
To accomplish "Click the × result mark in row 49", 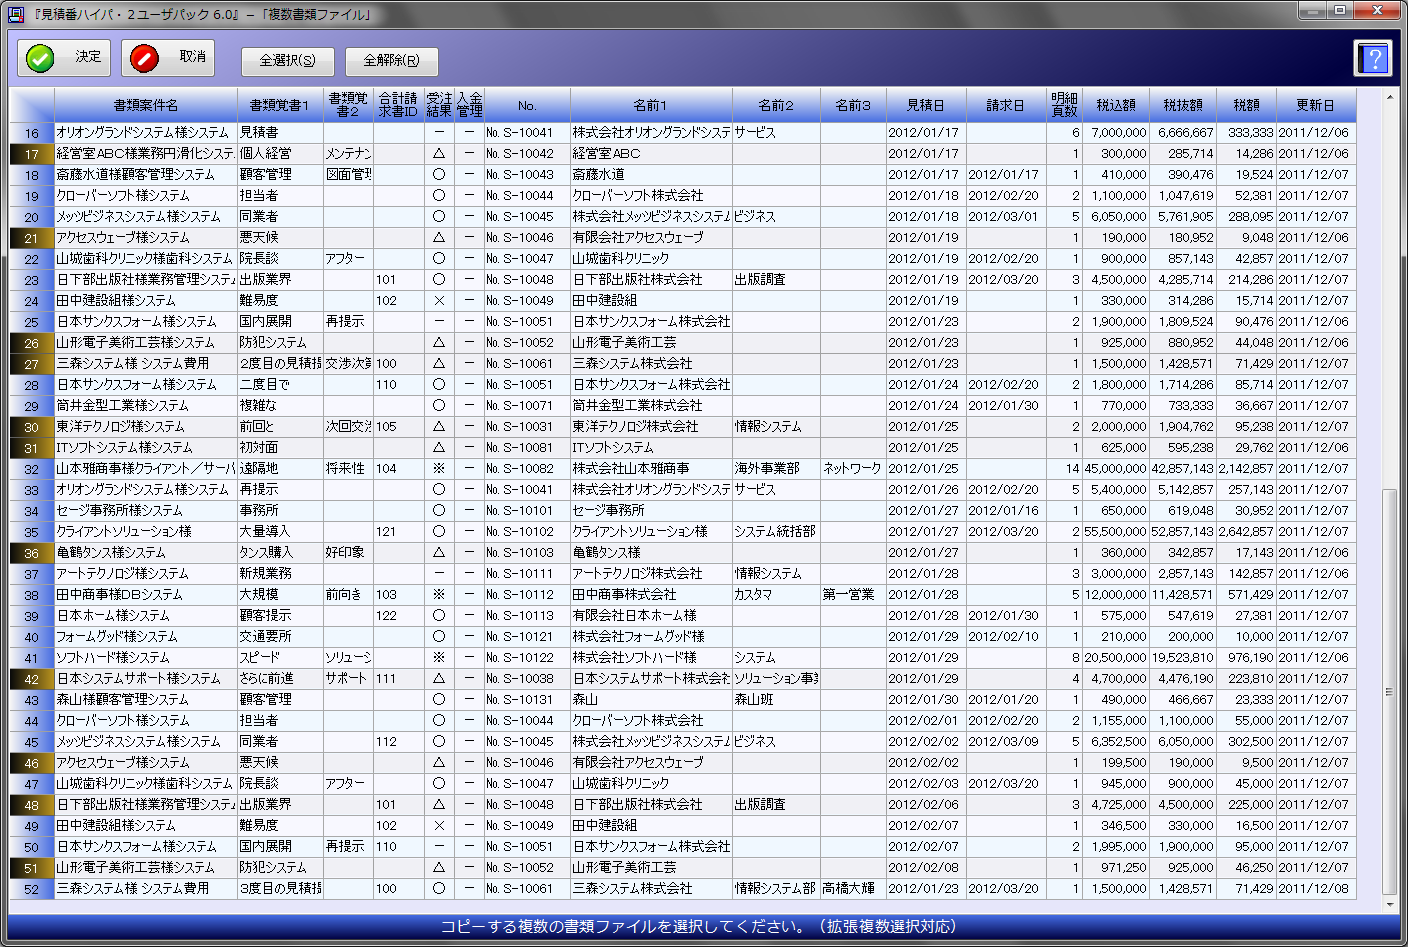I will click(439, 826).
